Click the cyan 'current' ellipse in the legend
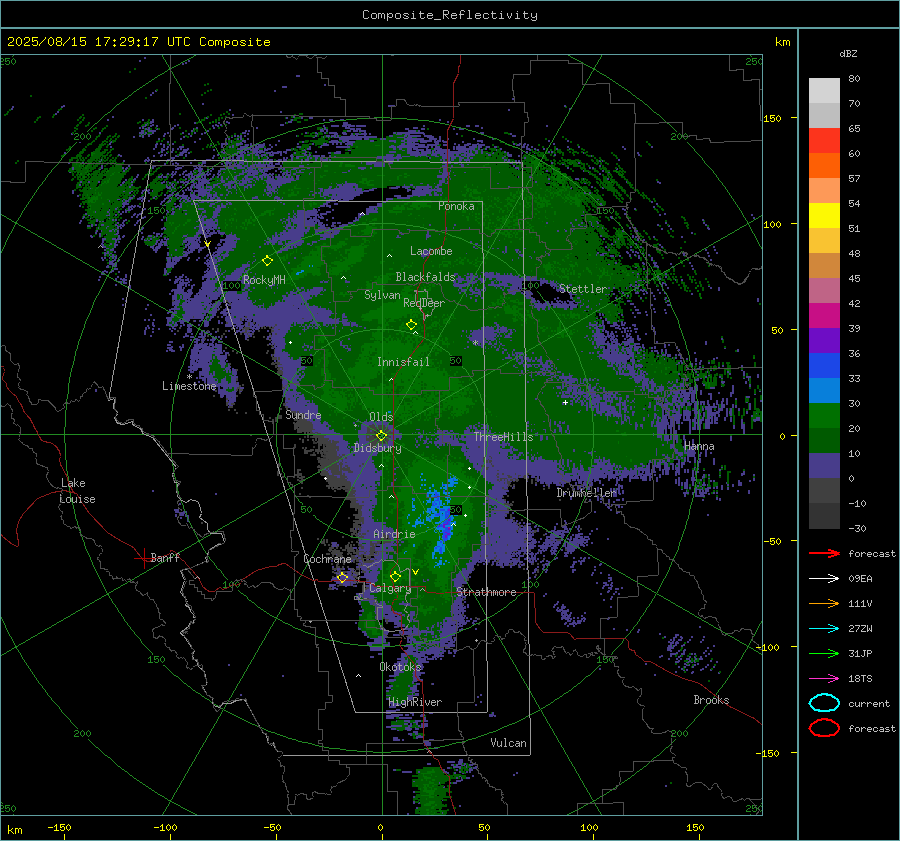The image size is (900, 841). click(824, 703)
